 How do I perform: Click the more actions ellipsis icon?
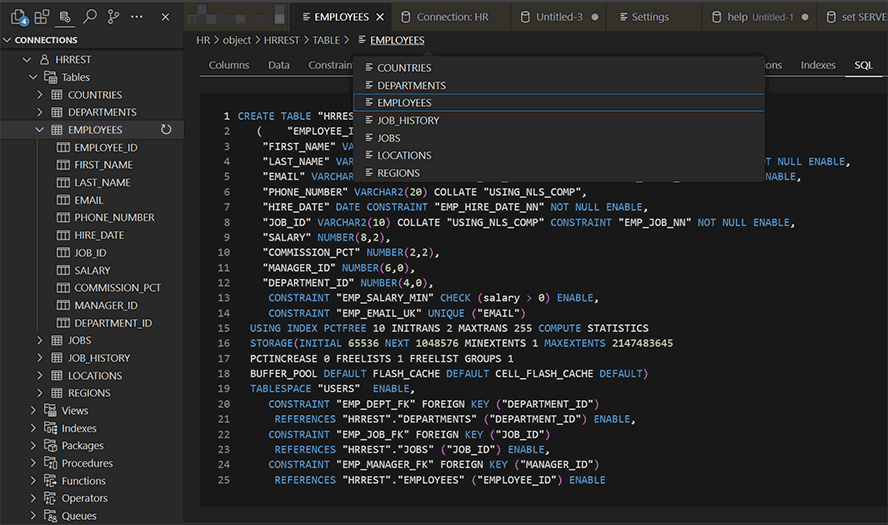coord(138,17)
